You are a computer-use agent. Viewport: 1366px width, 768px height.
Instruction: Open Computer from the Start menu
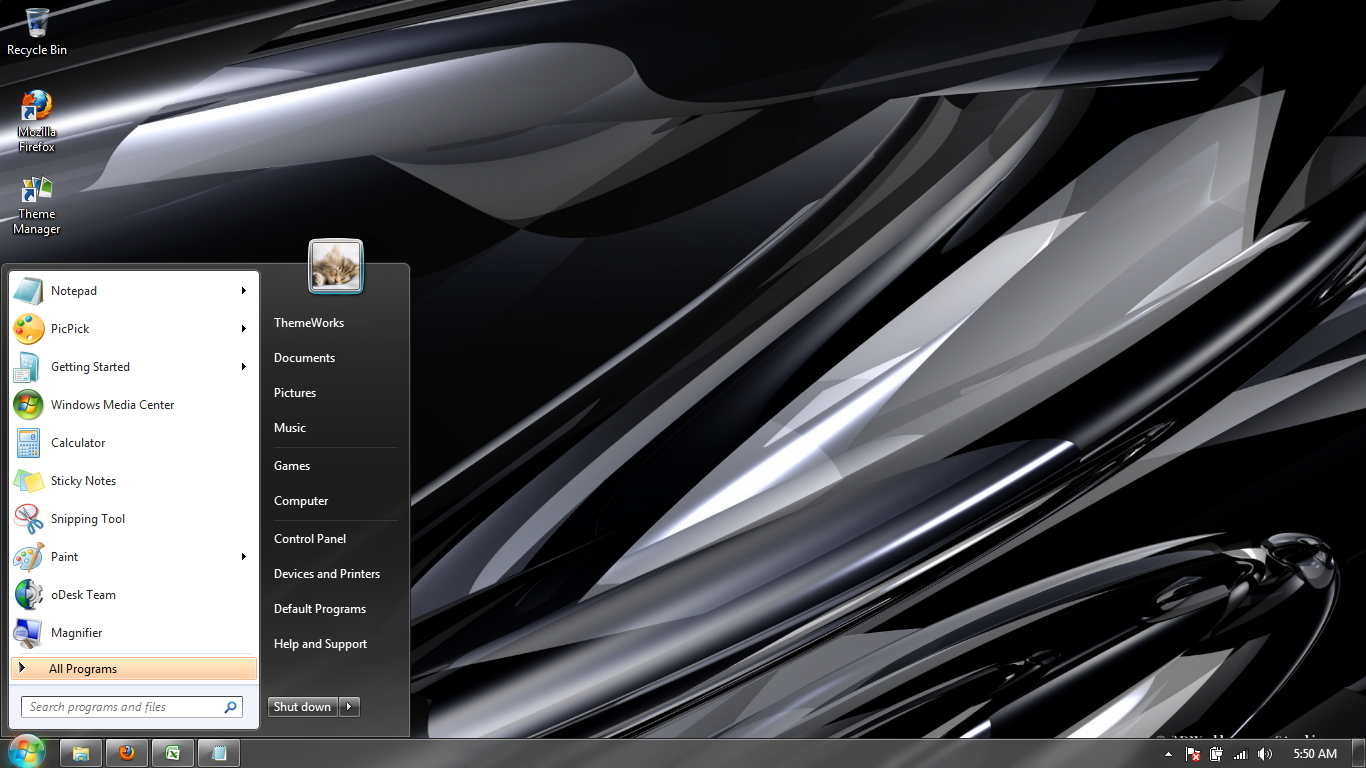301,501
